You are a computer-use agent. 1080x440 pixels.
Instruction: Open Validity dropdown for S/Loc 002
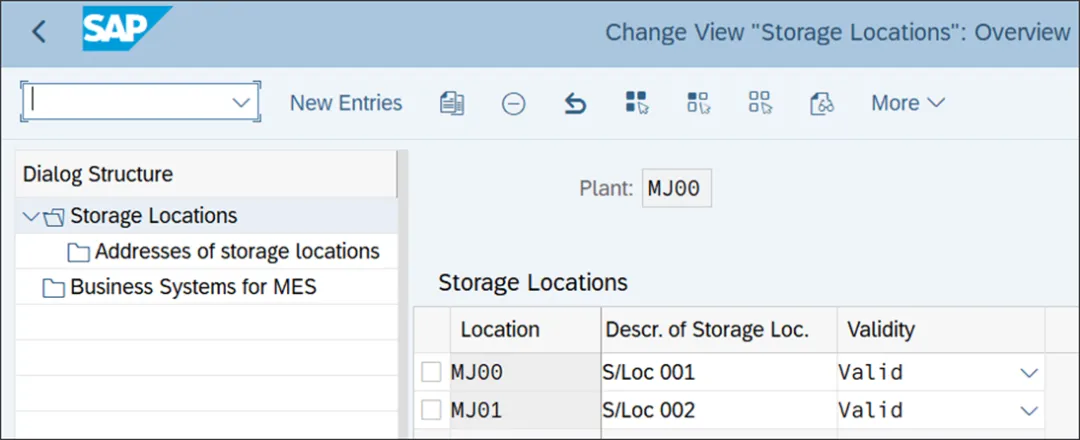(1029, 410)
